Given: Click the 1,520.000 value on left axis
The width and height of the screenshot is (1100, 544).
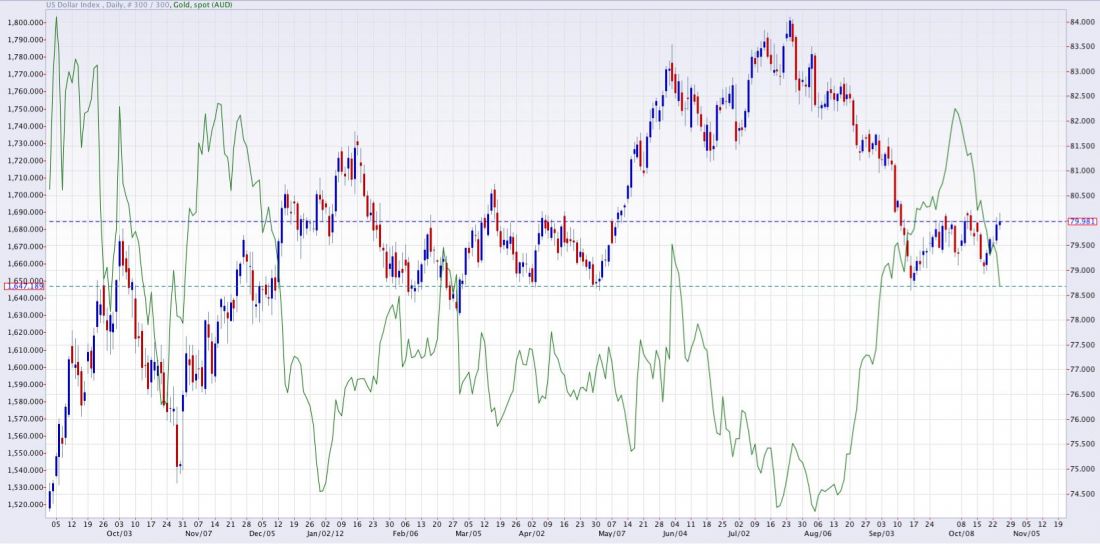Looking at the screenshot, I should click(24, 505).
